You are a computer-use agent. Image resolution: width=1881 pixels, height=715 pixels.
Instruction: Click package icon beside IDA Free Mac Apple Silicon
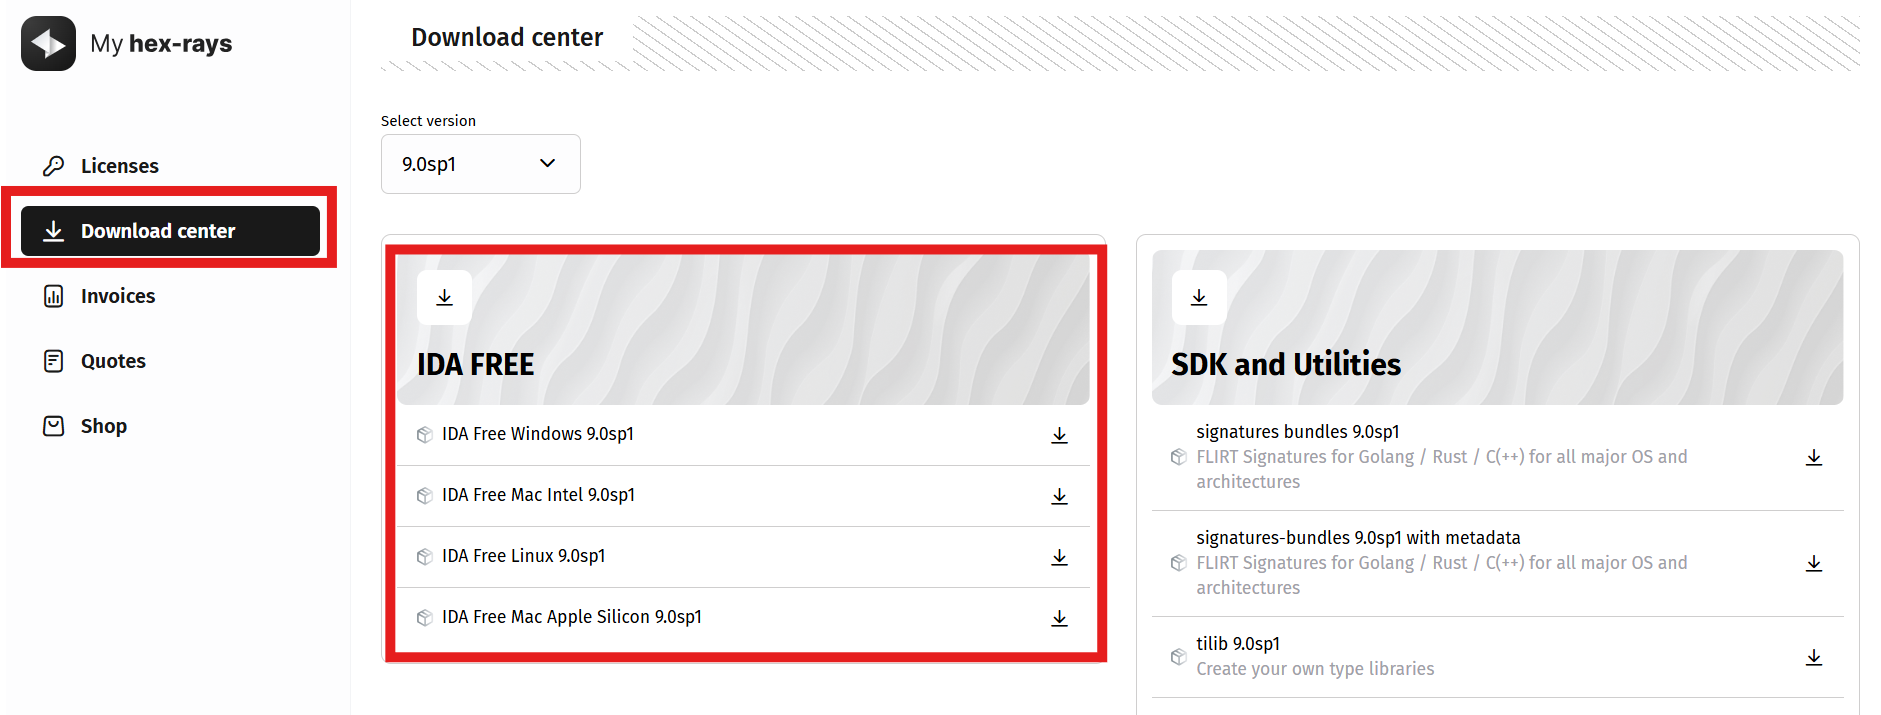pos(425,618)
